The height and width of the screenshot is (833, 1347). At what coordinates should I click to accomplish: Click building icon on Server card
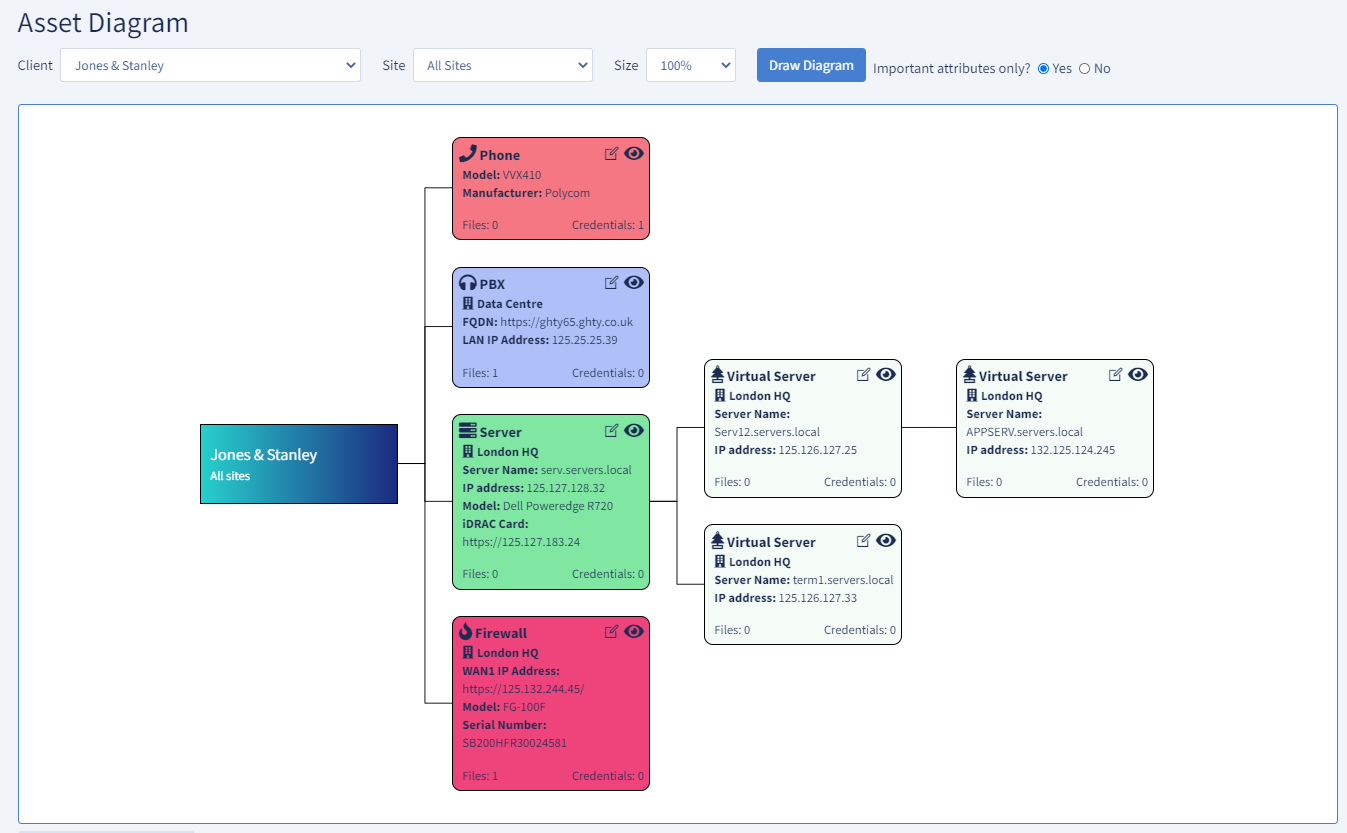pos(467,451)
